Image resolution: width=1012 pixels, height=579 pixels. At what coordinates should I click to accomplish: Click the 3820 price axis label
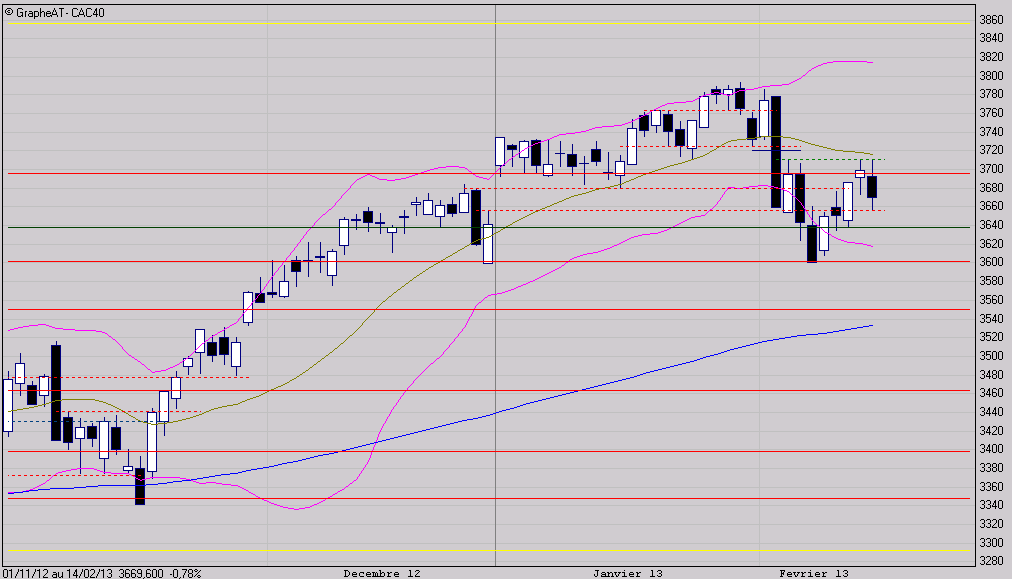pyautogui.click(x=991, y=57)
